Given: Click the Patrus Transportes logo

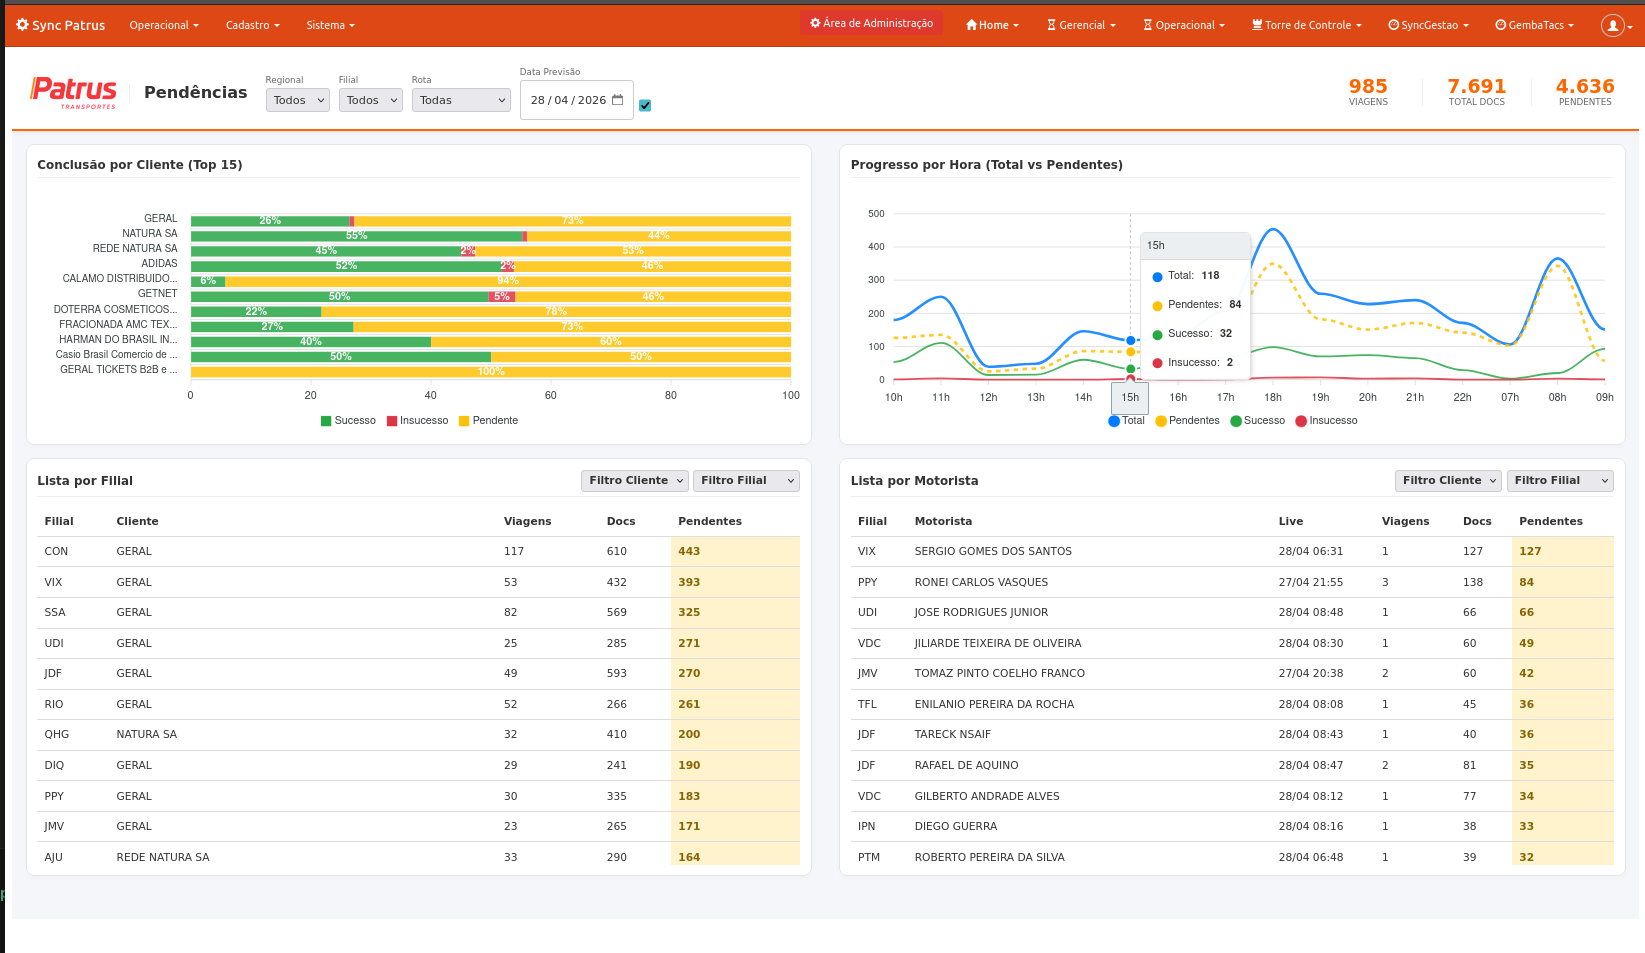Looking at the screenshot, I should coord(74,92).
